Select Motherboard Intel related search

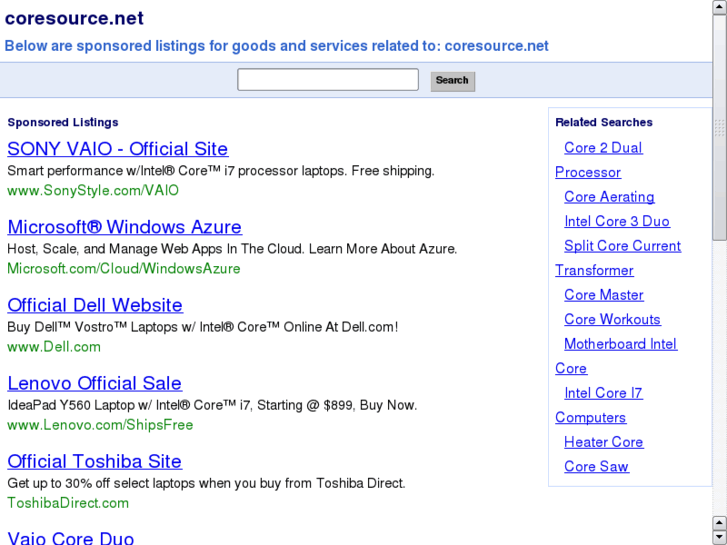point(621,344)
